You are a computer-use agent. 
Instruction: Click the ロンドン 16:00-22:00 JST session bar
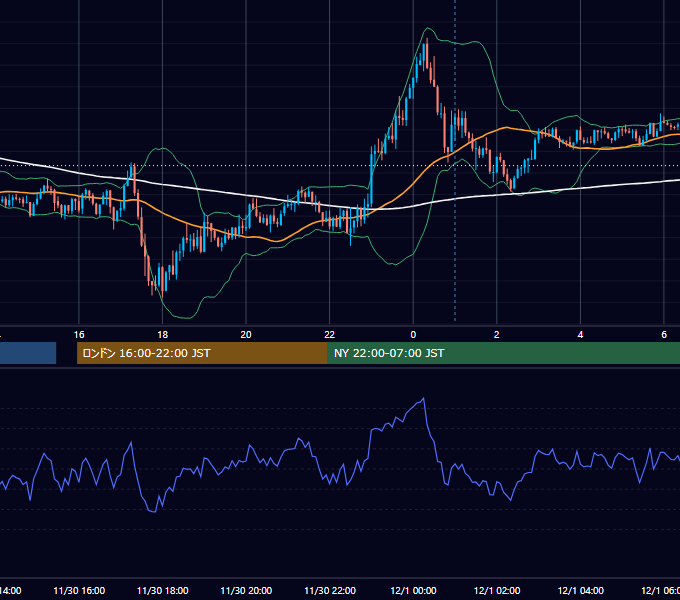tap(202, 353)
